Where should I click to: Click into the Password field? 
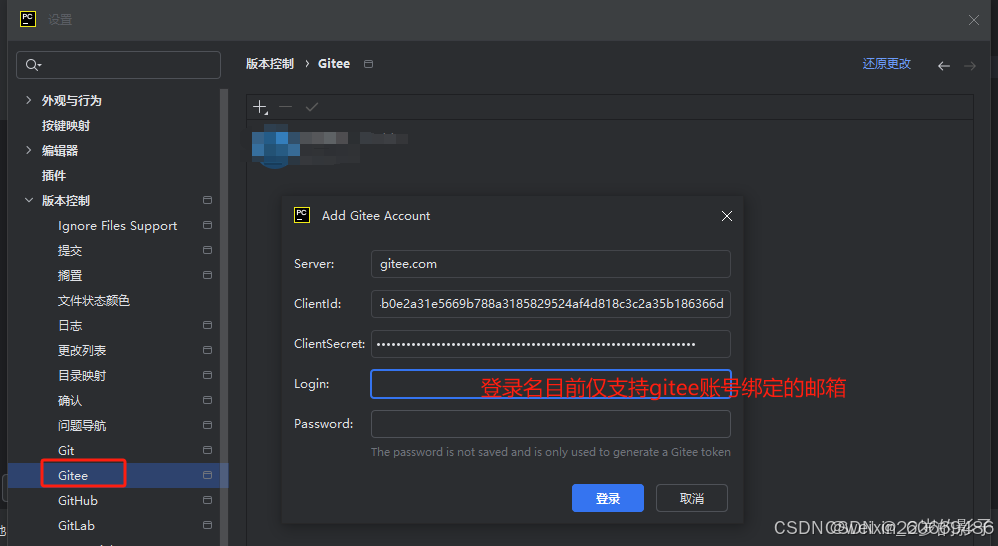[551, 424]
